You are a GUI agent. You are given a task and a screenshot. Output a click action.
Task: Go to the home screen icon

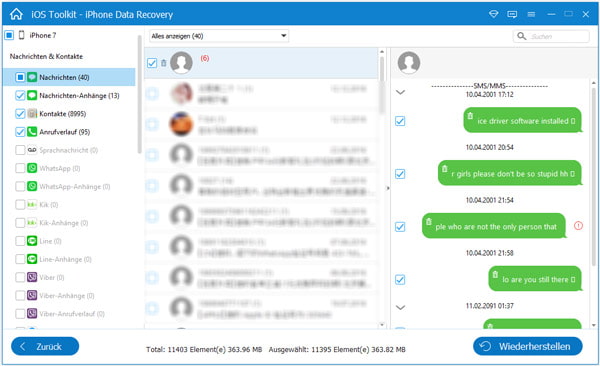[16, 15]
